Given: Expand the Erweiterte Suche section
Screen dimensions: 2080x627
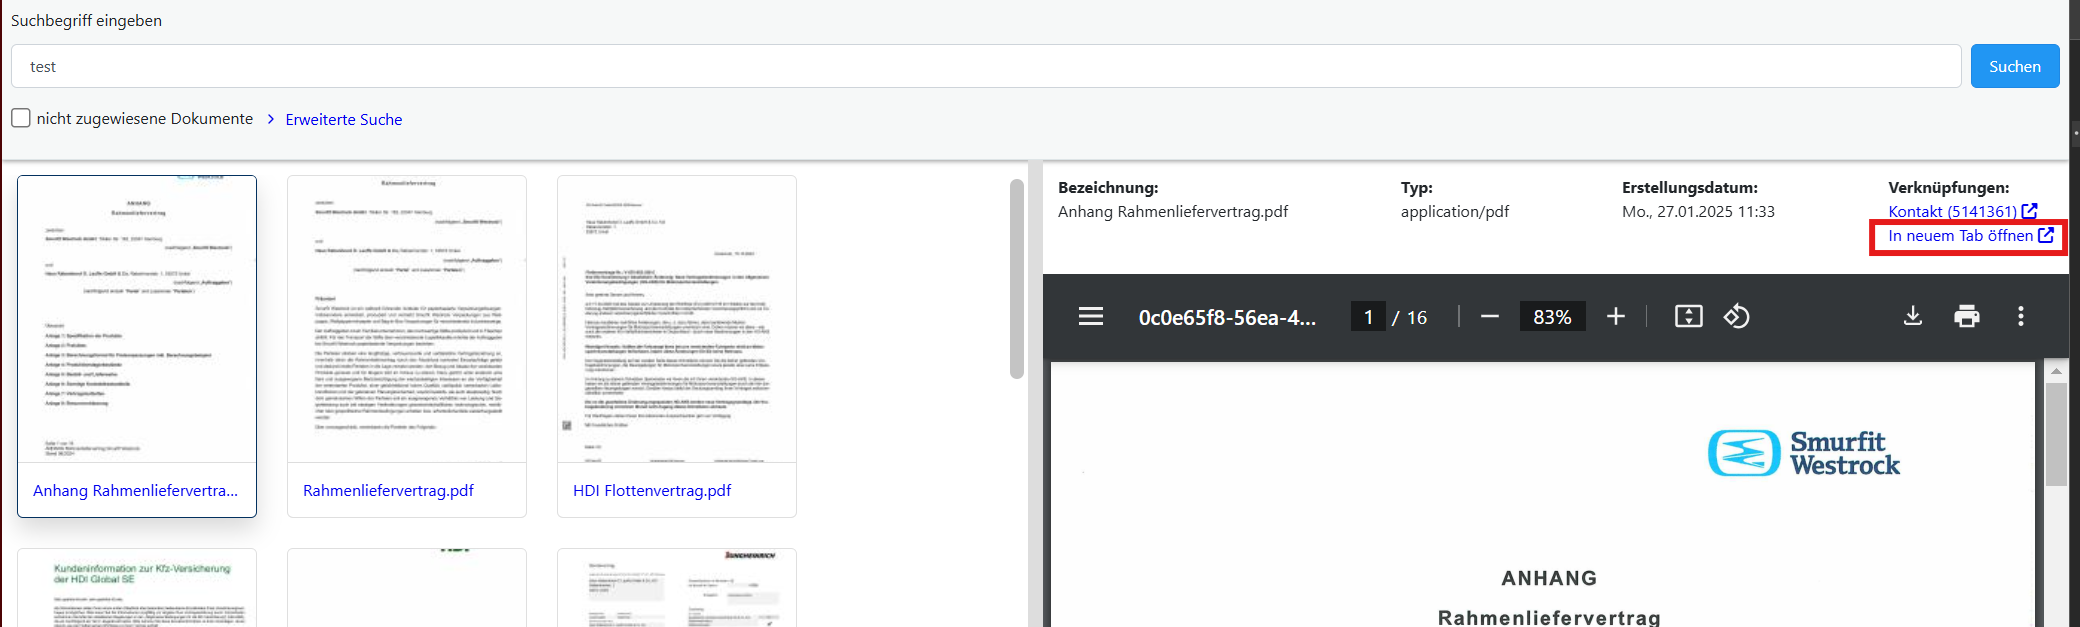Looking at the screenshot, I should [x=343, y=119].
